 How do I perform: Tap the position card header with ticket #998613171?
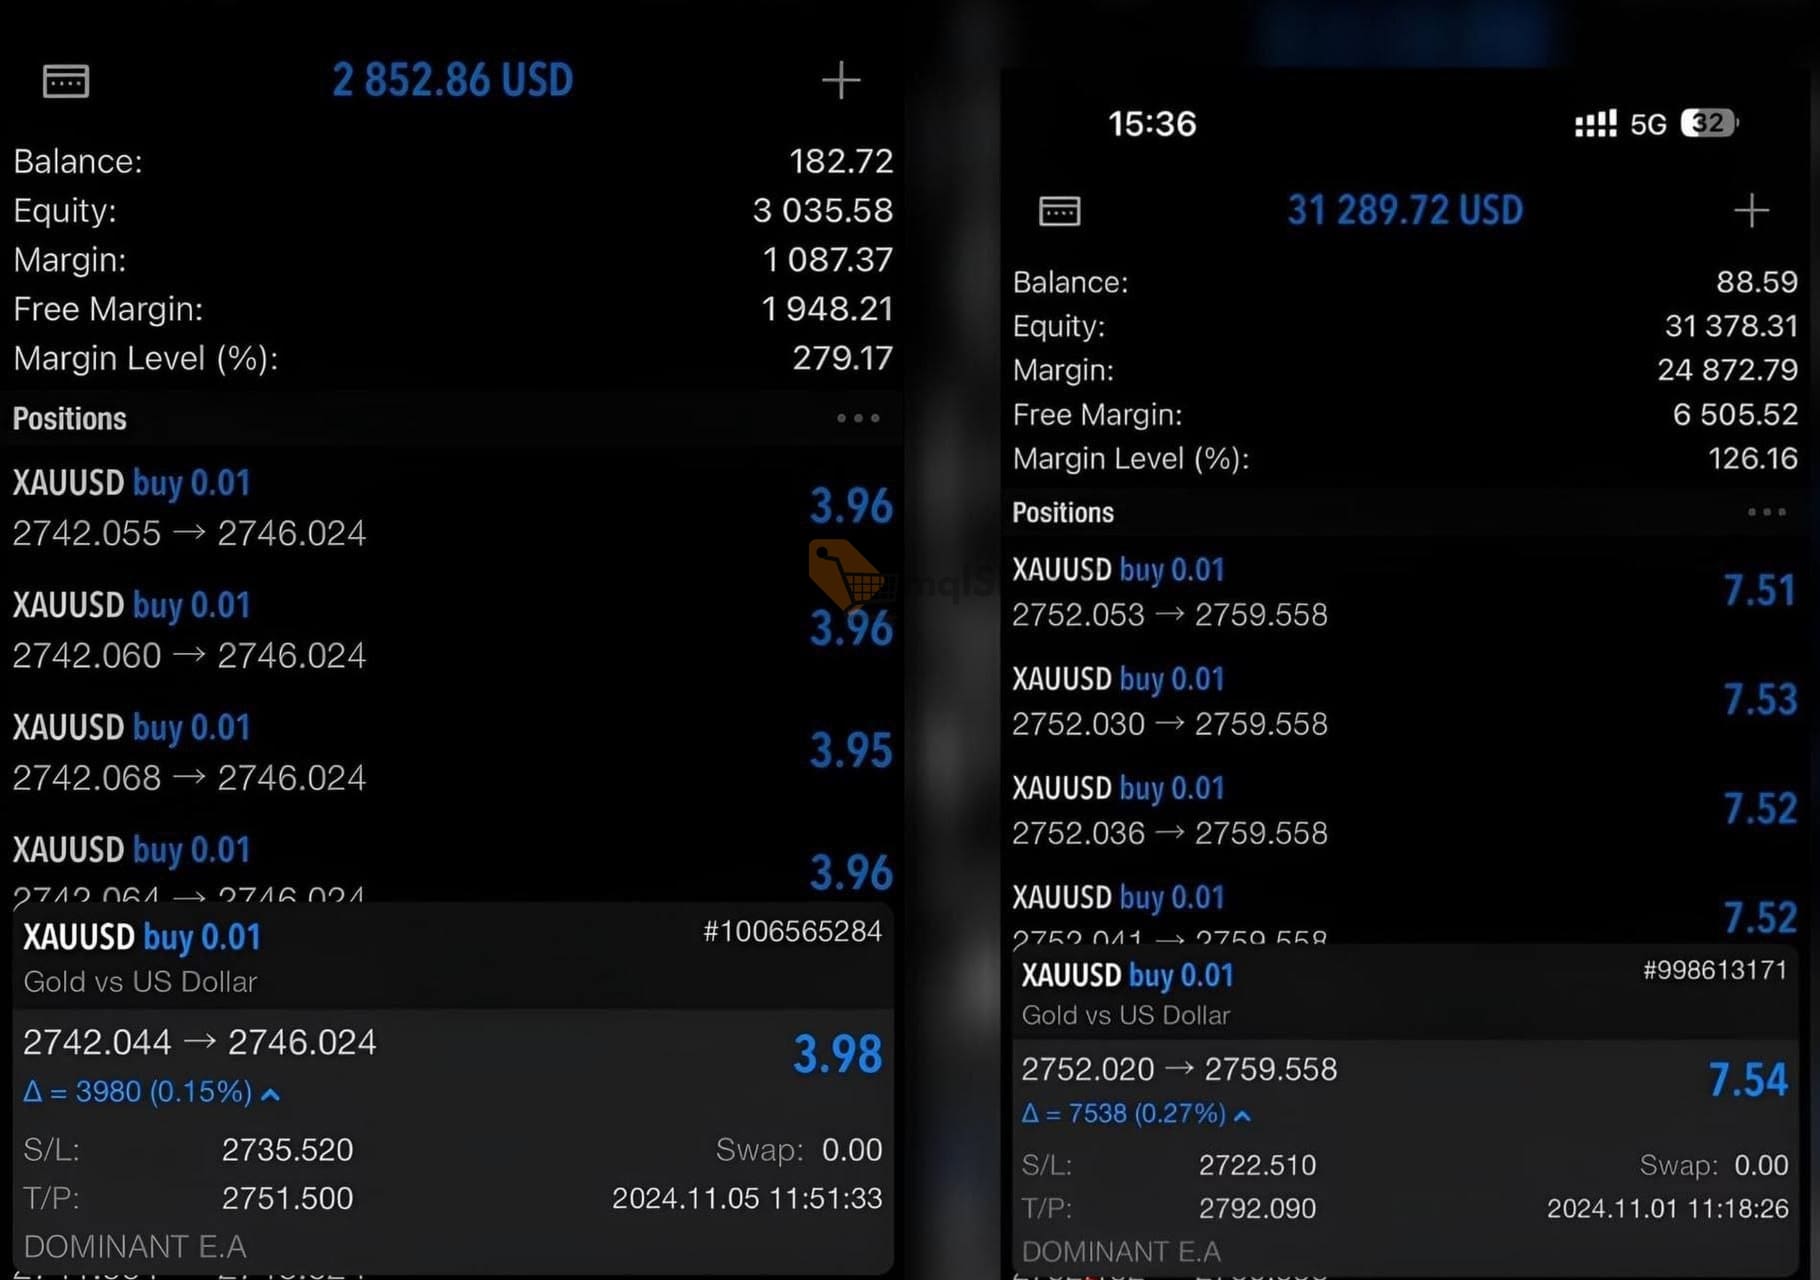click(1400, 993)
